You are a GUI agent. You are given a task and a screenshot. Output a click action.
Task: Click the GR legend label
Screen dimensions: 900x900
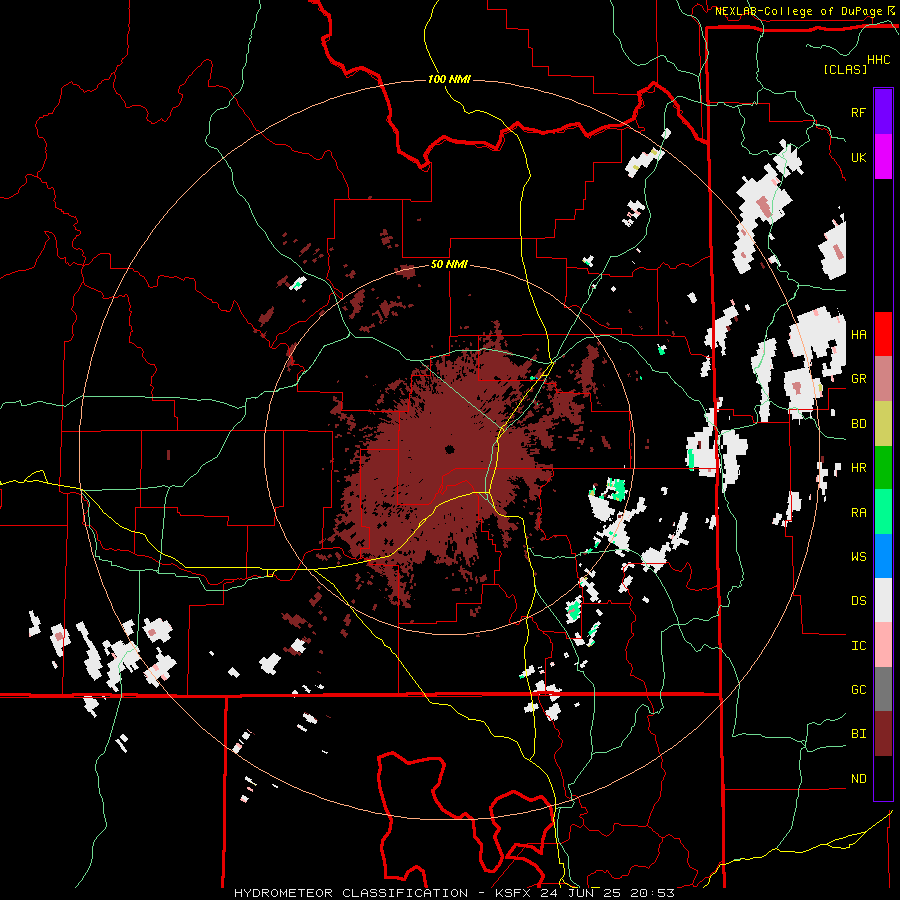click(x=858, y=379)
